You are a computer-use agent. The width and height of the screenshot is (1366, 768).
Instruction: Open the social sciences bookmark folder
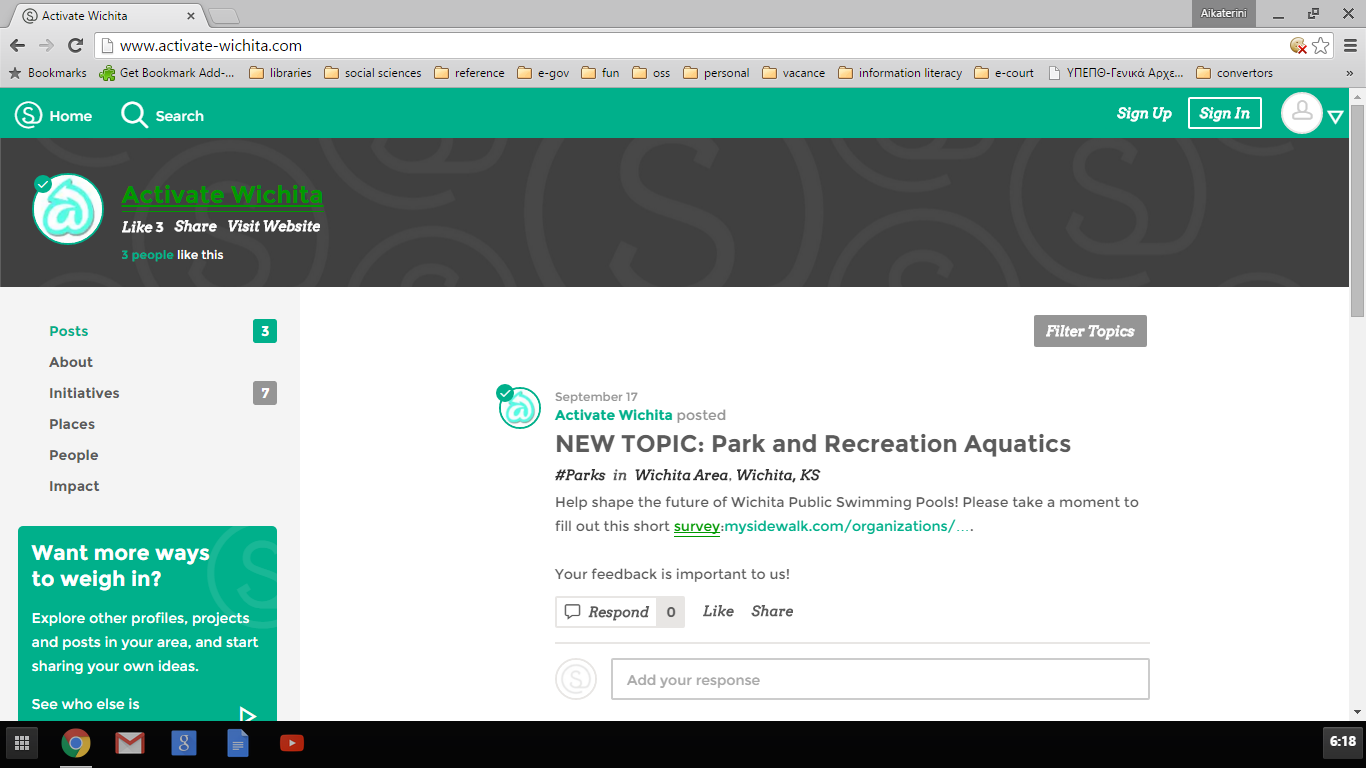pyautogui.click(x=372, y=73)
